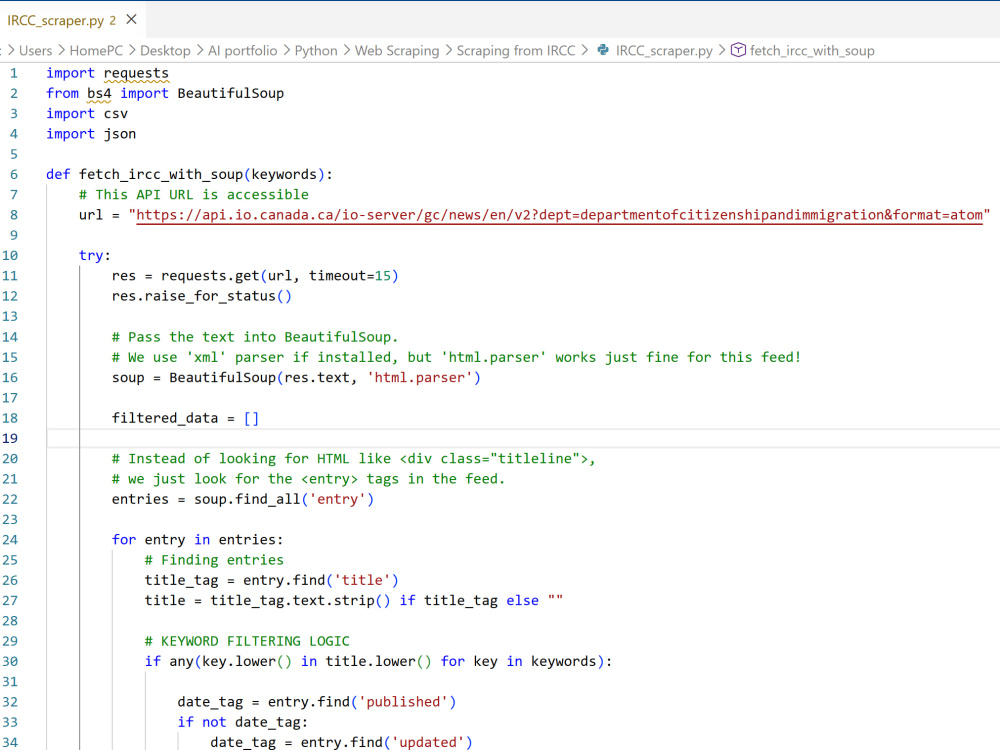Click 'json' on the import line
The width and height of the screenshot is (1000, 750).
coord(120,134)
